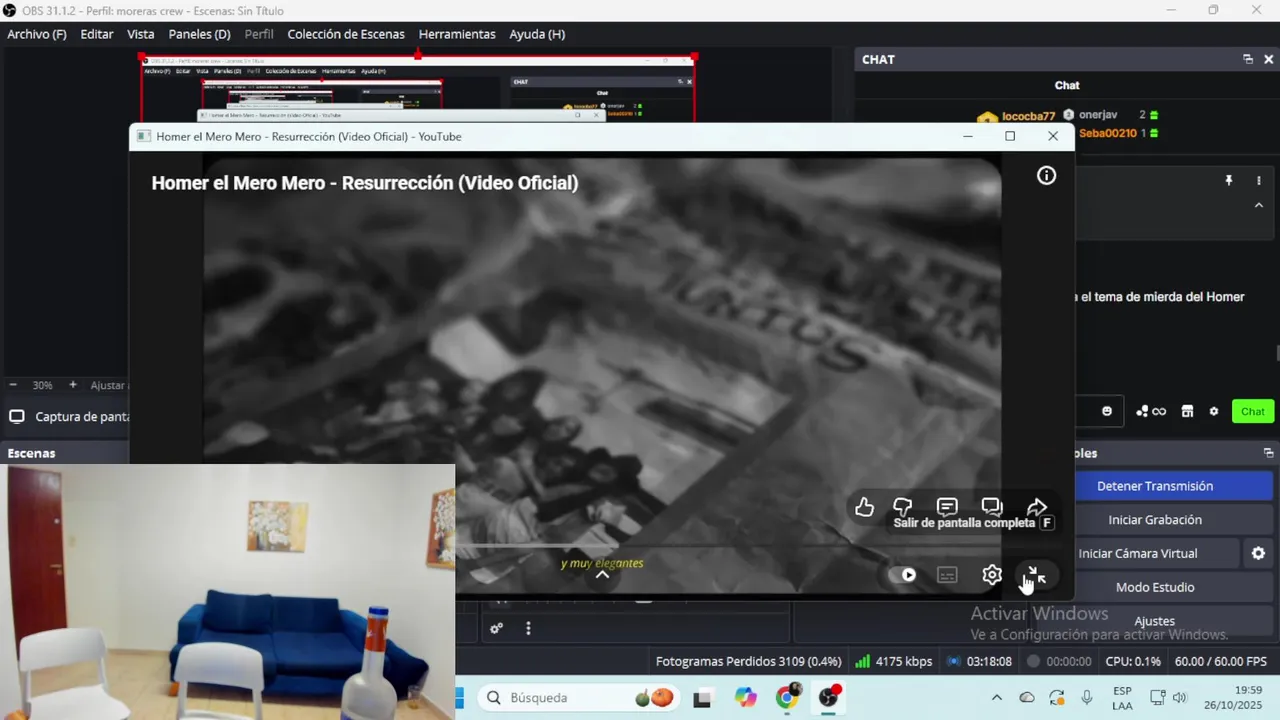Select Captura de pantalla source row

coord(68,417)
